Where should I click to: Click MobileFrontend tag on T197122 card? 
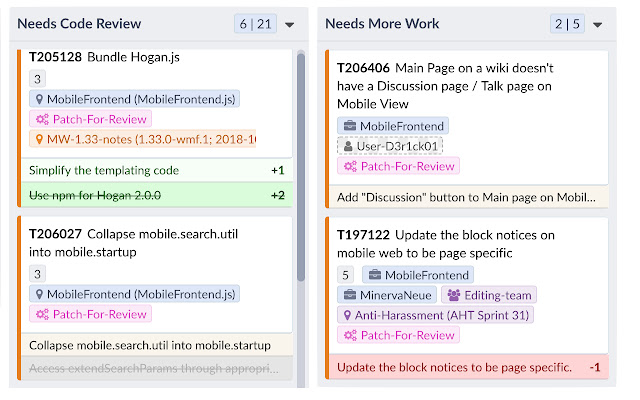coord(418,275)
